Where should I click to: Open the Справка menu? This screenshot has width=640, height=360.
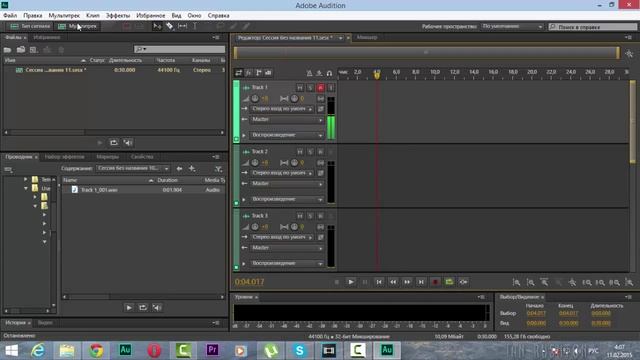click(x=218, y=16)
